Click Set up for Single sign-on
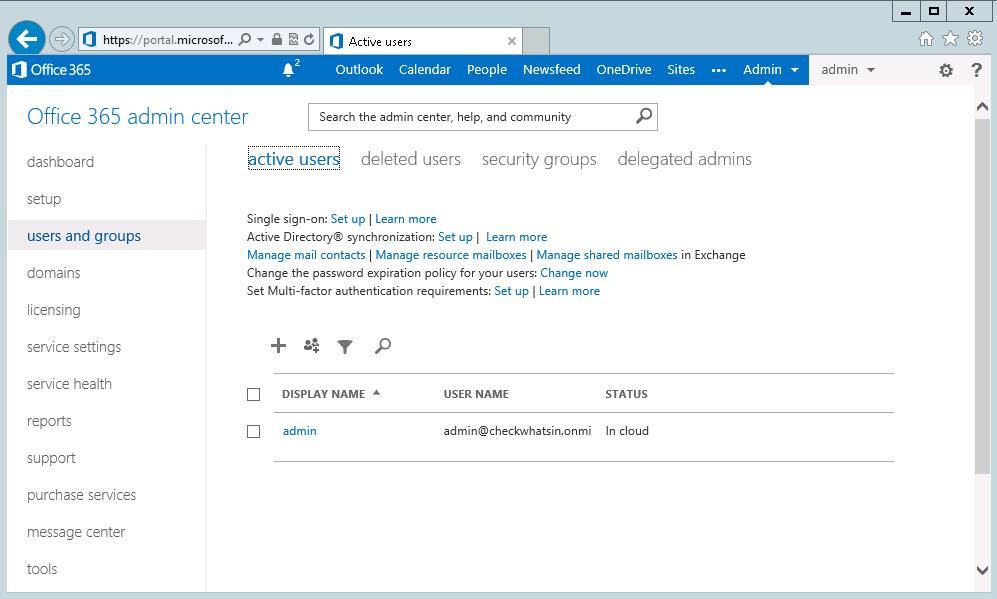Image resolution: width=997 pixels, height=599 pixels. (x=348, y=219)
